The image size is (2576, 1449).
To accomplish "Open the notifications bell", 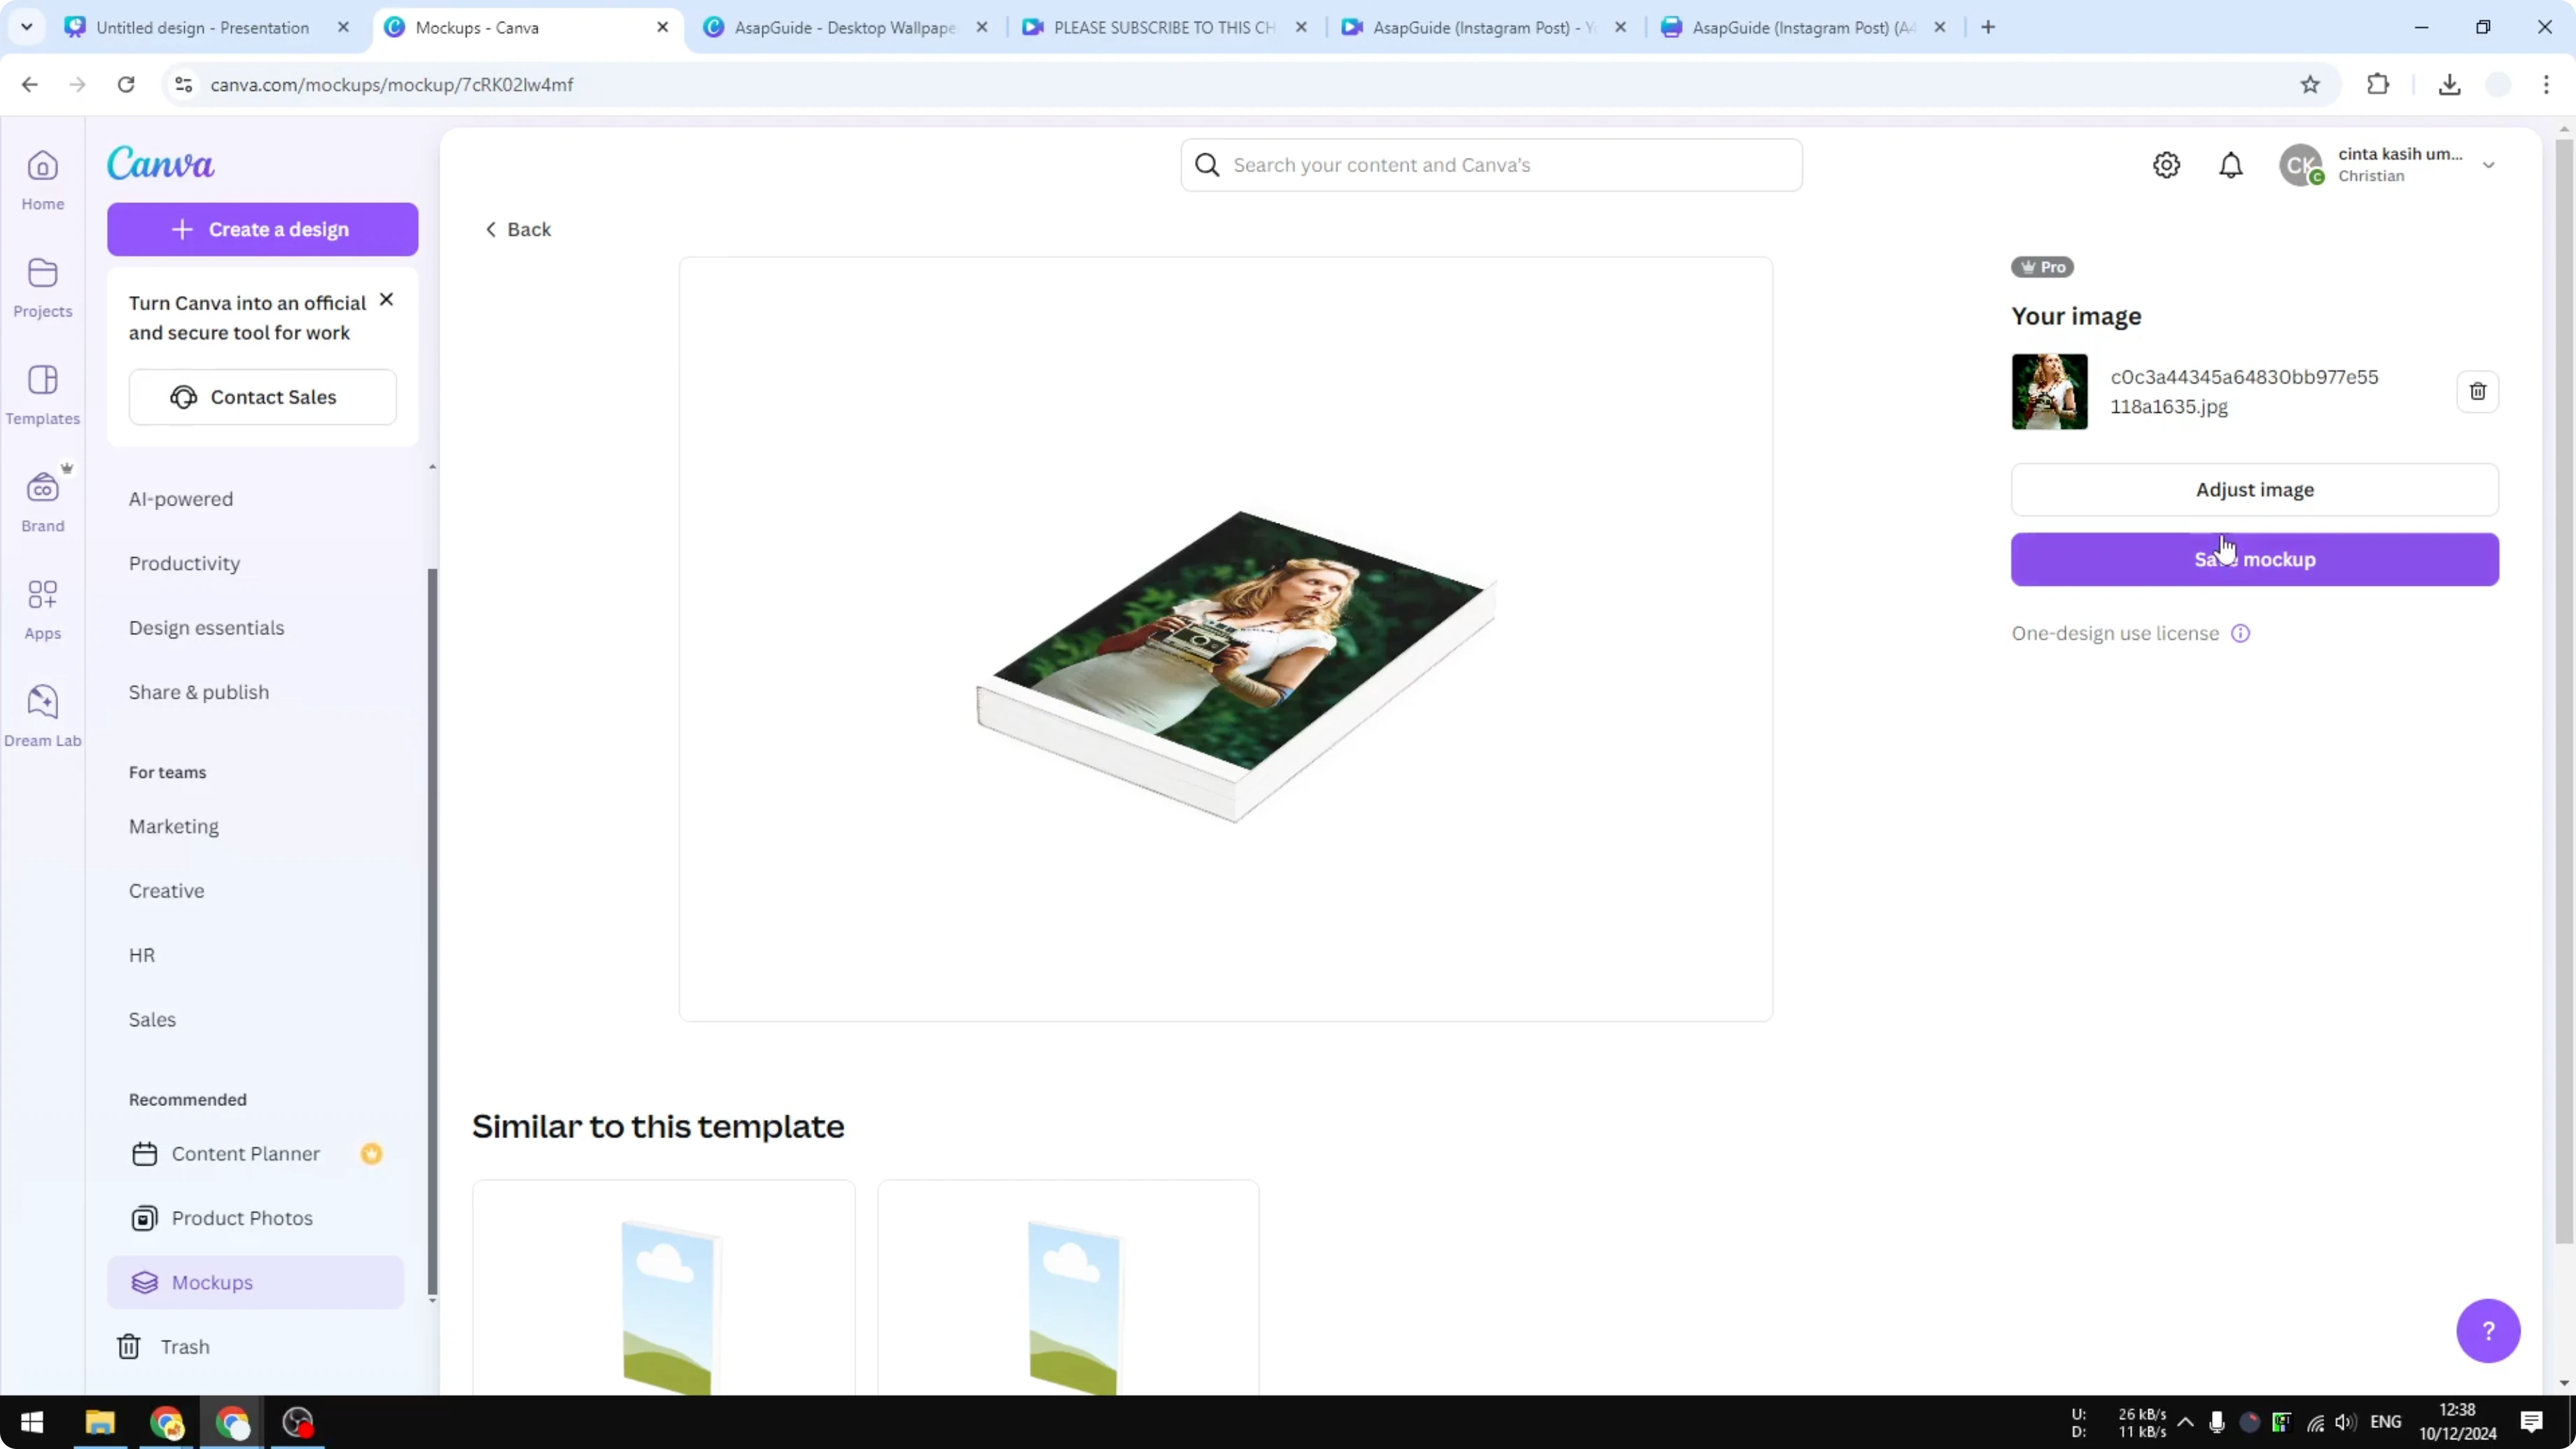I will (x=2232, y=165).
